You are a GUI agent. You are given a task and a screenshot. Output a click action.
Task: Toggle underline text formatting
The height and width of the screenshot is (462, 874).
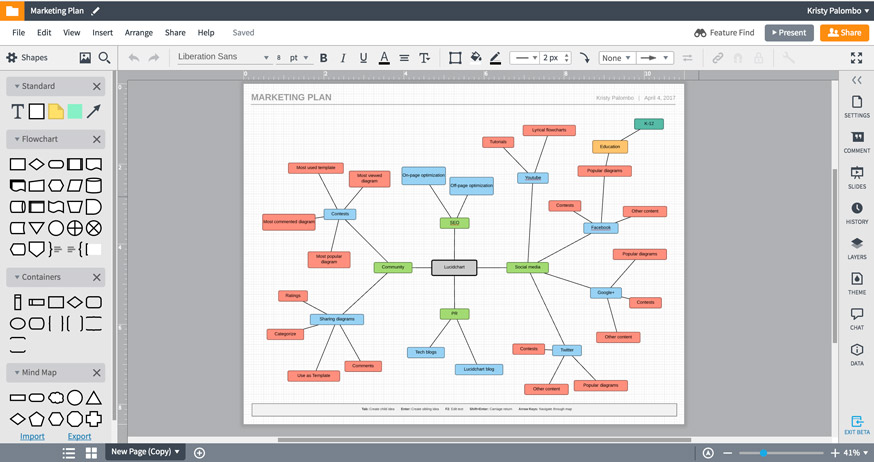tap(363, 58)
